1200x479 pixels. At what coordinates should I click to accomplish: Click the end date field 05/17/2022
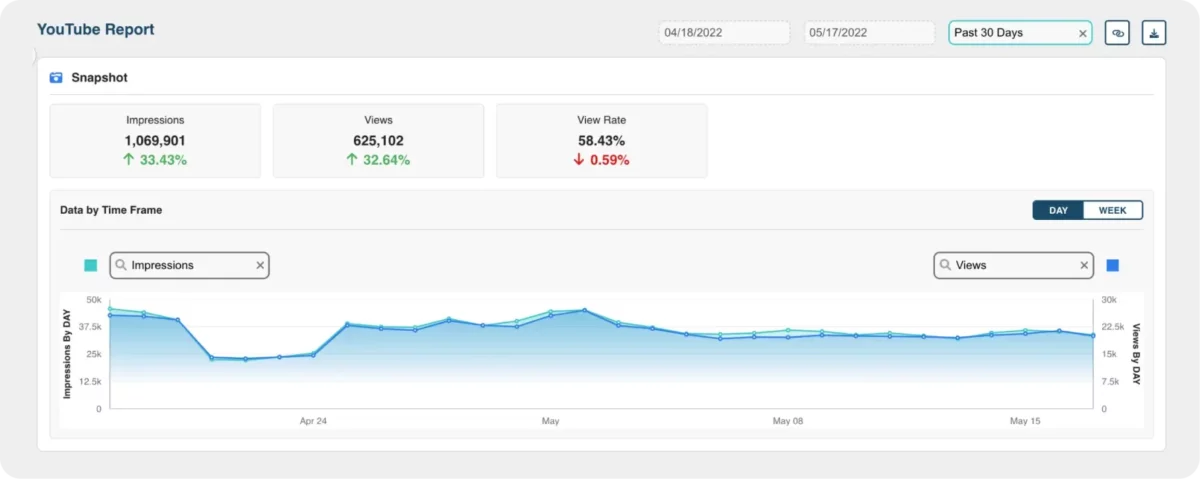(x=869, y=33)
